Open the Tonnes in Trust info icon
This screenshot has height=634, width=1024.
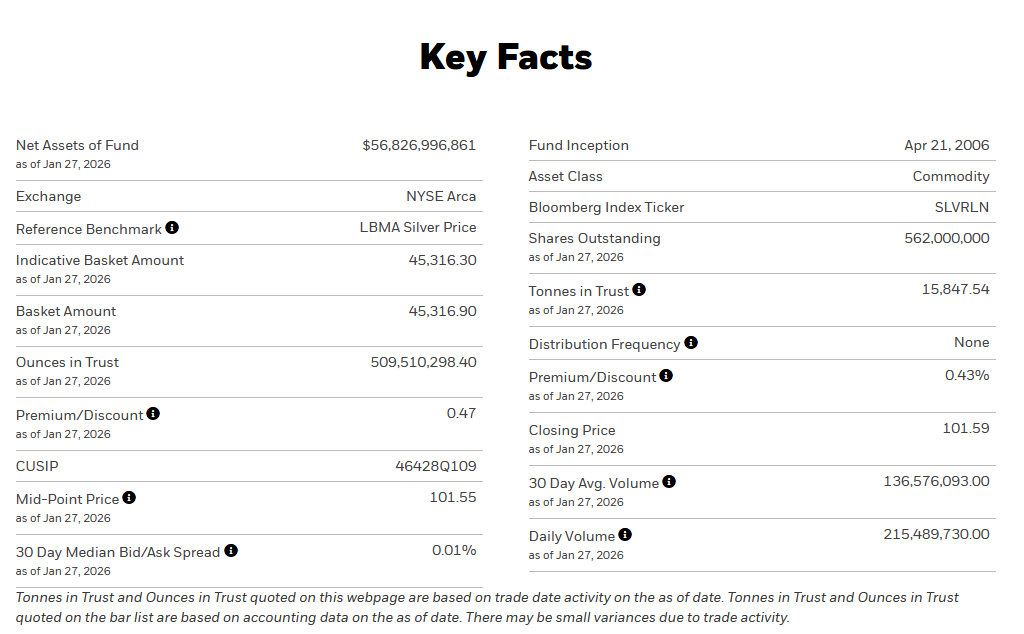(639, 289)
